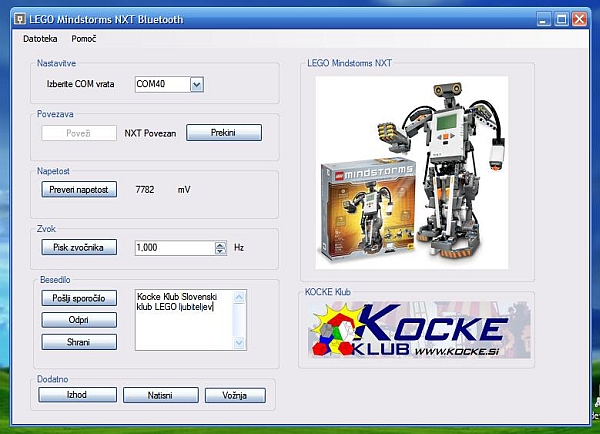This screenshot has height=434, width=600.
Task: Disconnect using the Prekini button
Action: [x=224, y=132]
